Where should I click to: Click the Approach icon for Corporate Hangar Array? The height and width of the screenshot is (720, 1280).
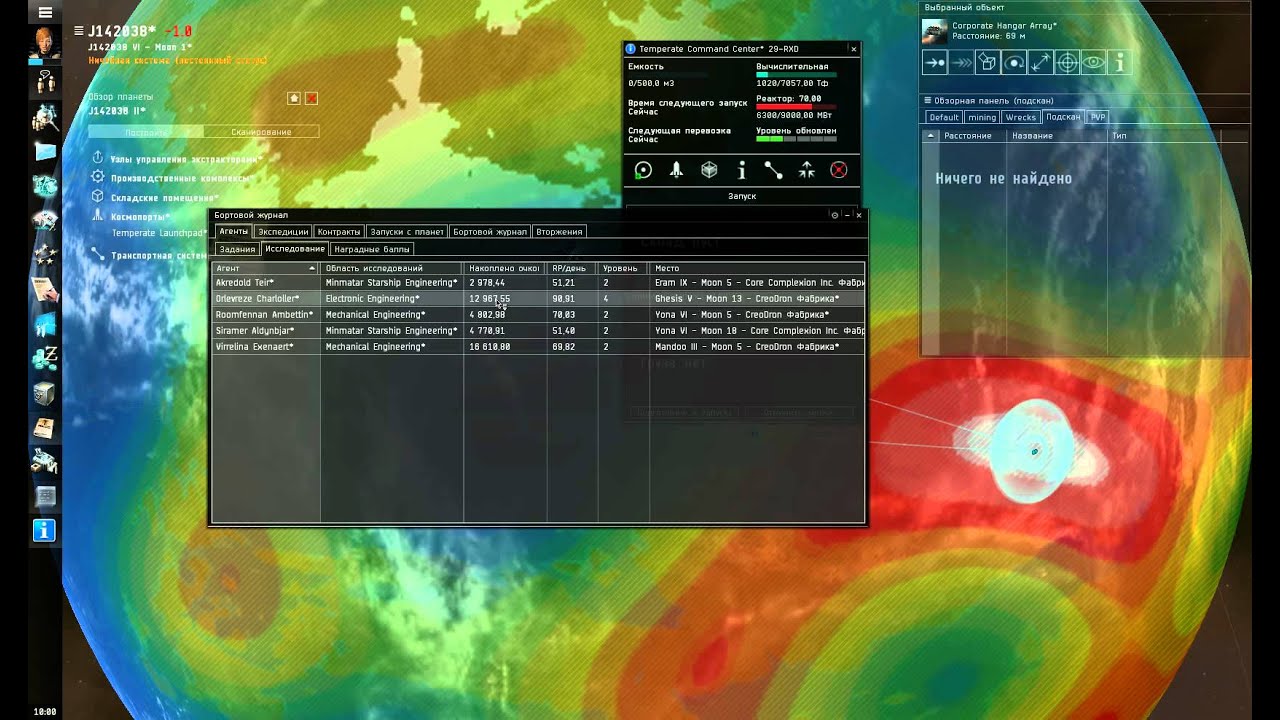(x=935, y=62)
